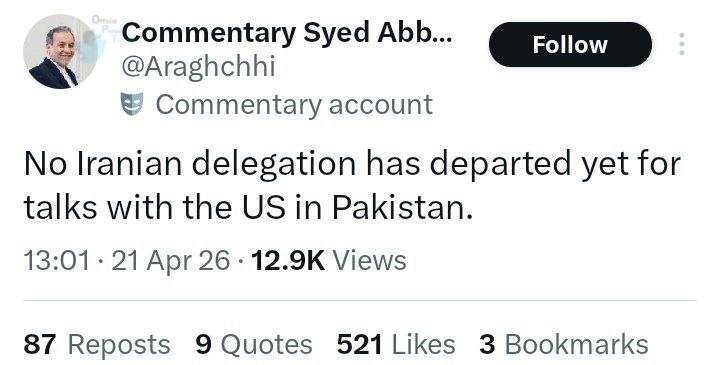The height and width of the screenshot is (365, 720).
Task: Click the 12.9K Views counter
Action: coord(329,260)
